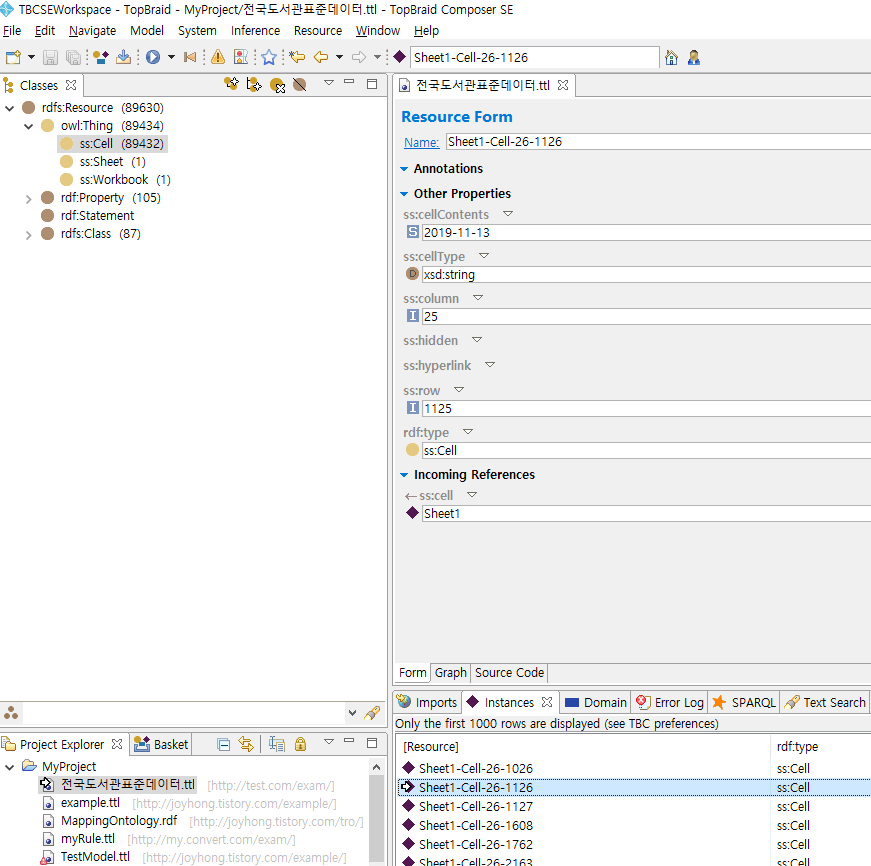Click the lock icon in Project Explorer

tap(301, 744)
